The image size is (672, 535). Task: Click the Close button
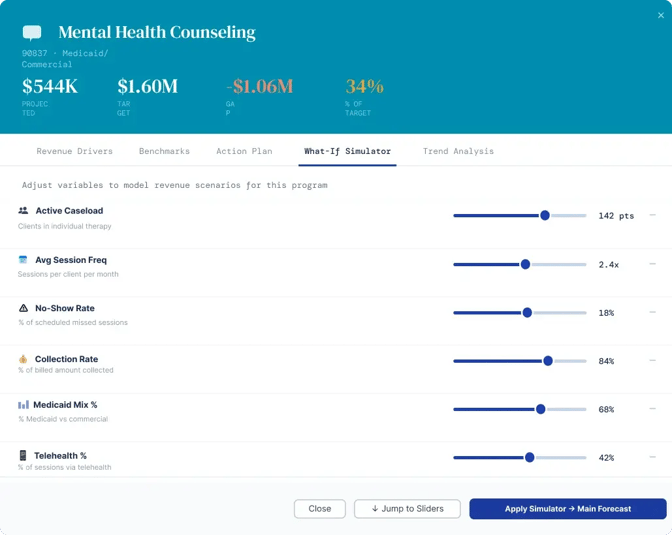pos(320,509)
